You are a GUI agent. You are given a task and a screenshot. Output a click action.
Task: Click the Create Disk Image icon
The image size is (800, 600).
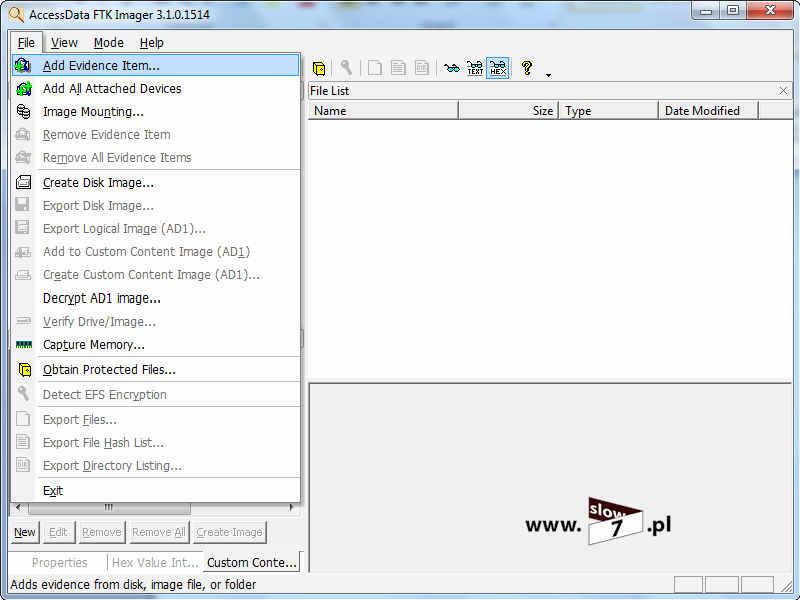click(23, 182)
